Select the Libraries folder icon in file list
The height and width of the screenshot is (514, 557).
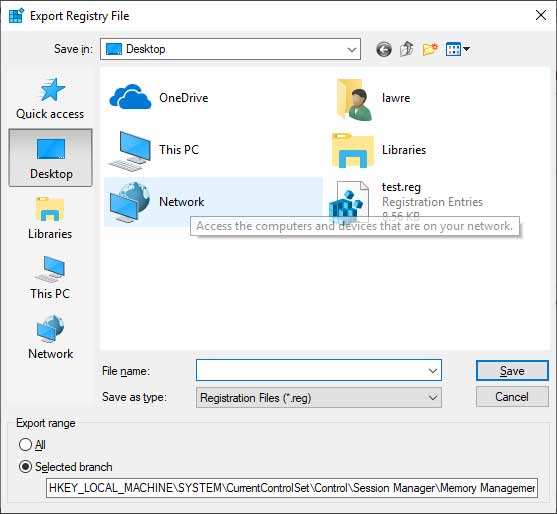353,150
